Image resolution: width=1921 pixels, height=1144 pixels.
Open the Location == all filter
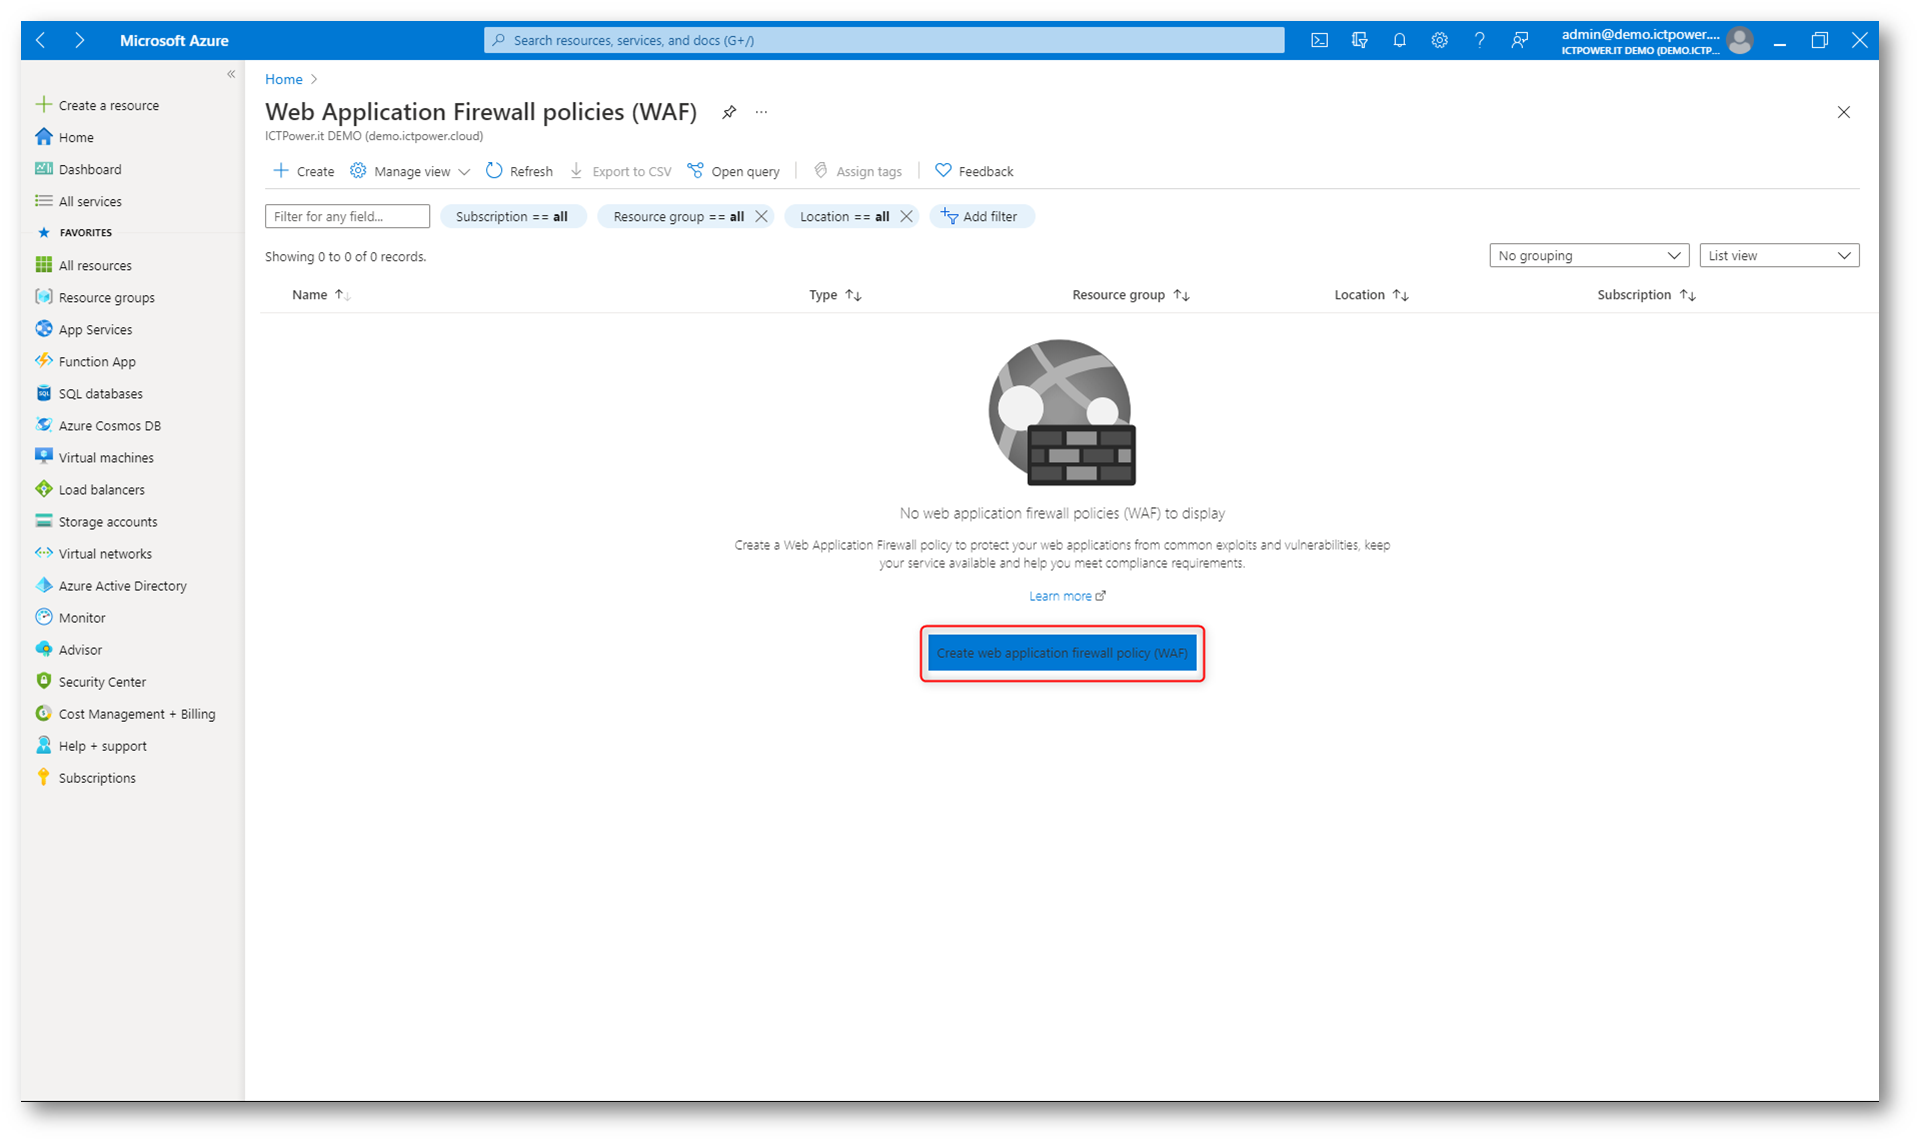pos(844,216)
